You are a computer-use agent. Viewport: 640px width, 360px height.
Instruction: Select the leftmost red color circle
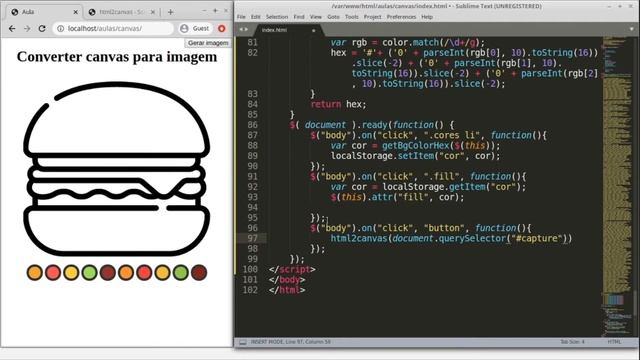pos(53,273)
